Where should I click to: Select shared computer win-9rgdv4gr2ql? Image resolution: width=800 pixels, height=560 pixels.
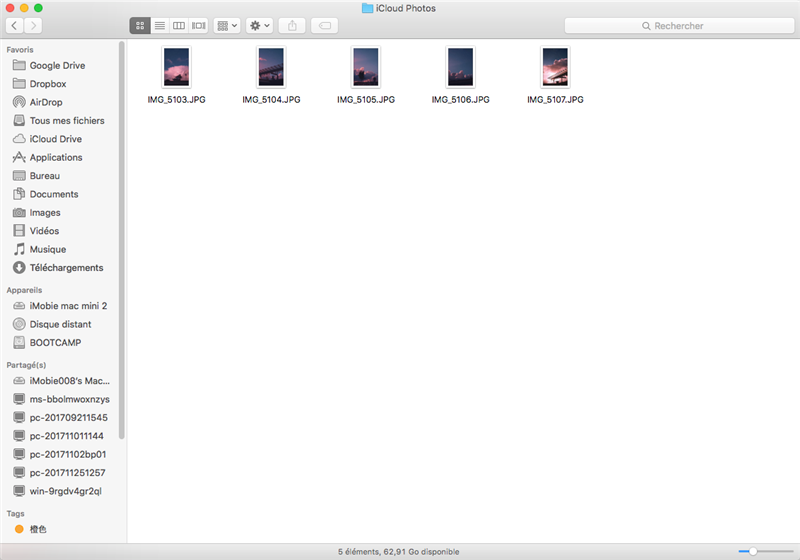65,491
